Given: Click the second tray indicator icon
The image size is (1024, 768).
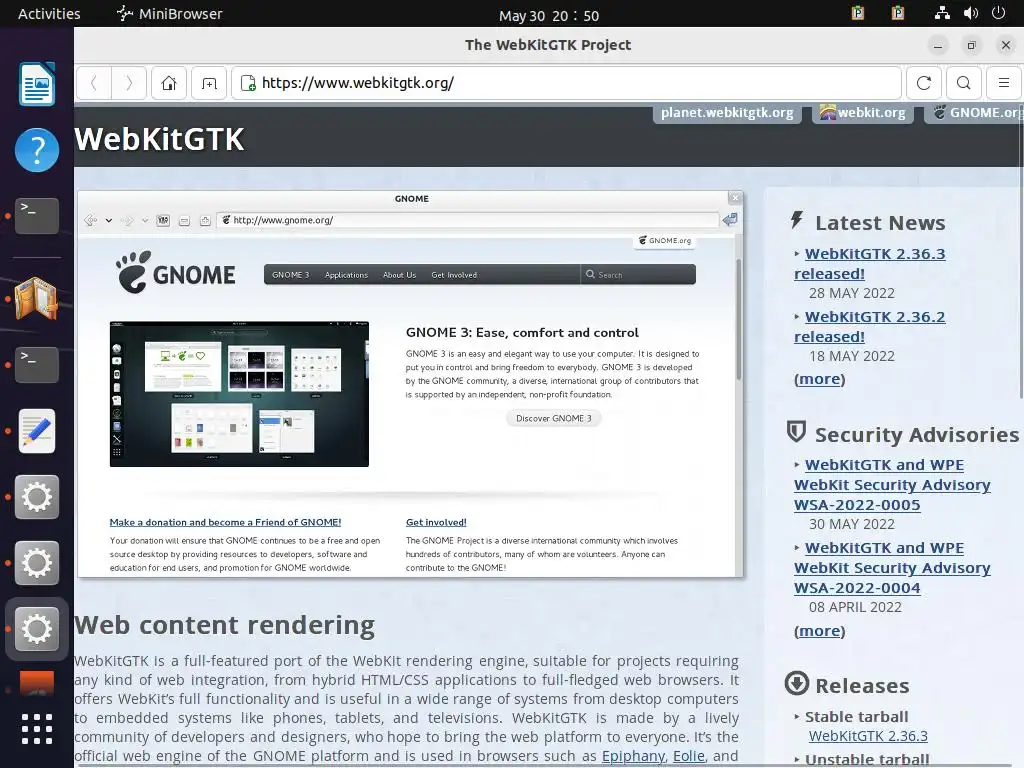Looking at the screenshot, I should [x=898, y=13].
